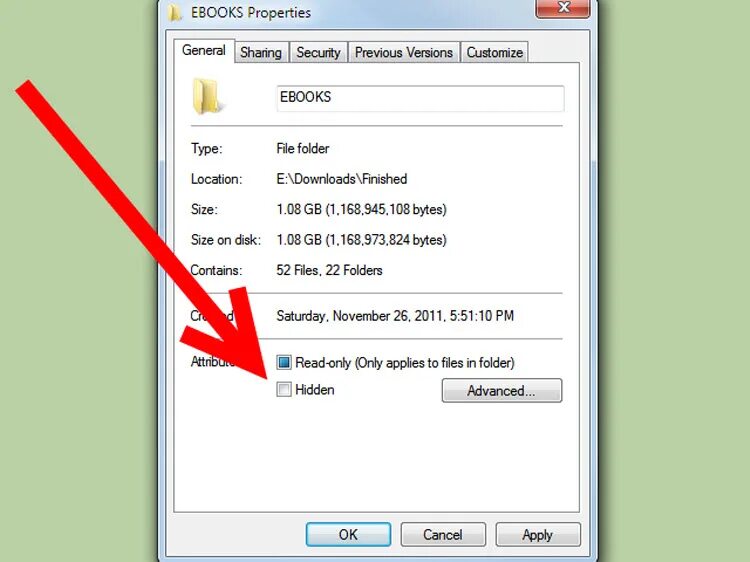Toggle the Read-only attribute checkbox
Screen dimensions: 750x562
284,362
